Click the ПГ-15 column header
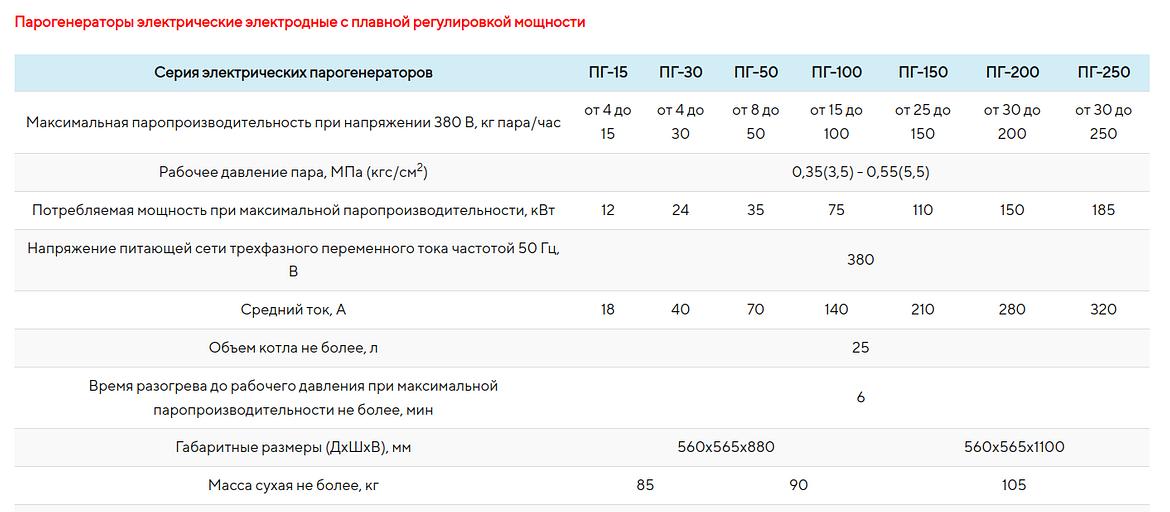 pos(608,72)
